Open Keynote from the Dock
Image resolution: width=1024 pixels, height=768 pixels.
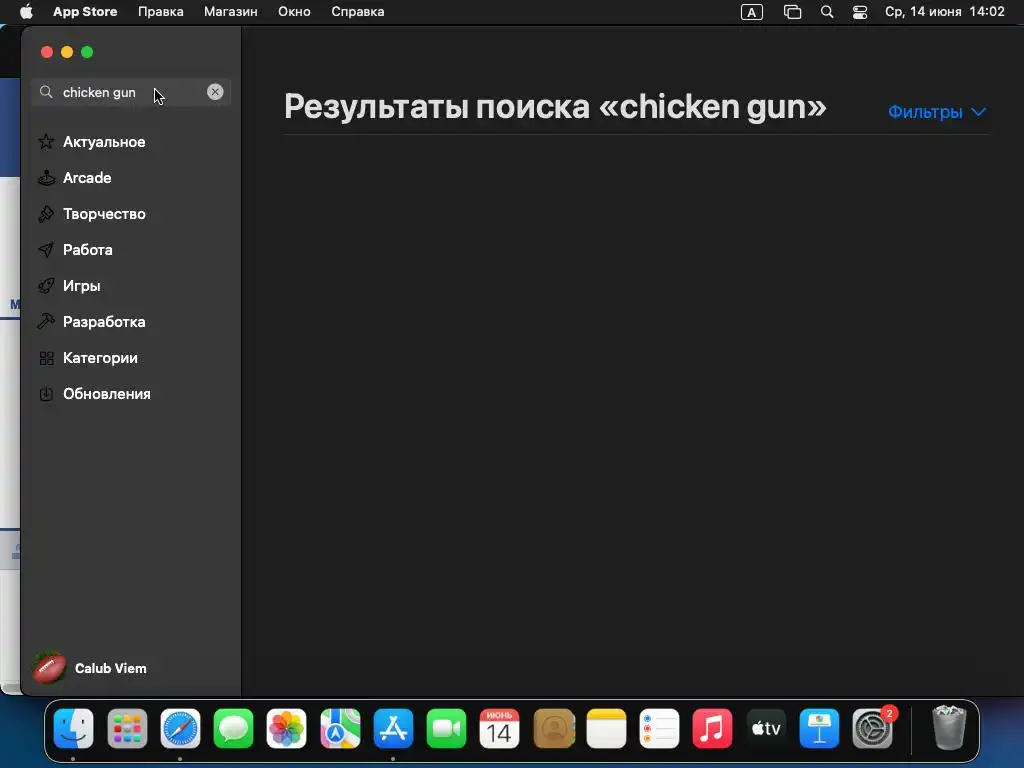pyautogui.click(x=819, y=728)
